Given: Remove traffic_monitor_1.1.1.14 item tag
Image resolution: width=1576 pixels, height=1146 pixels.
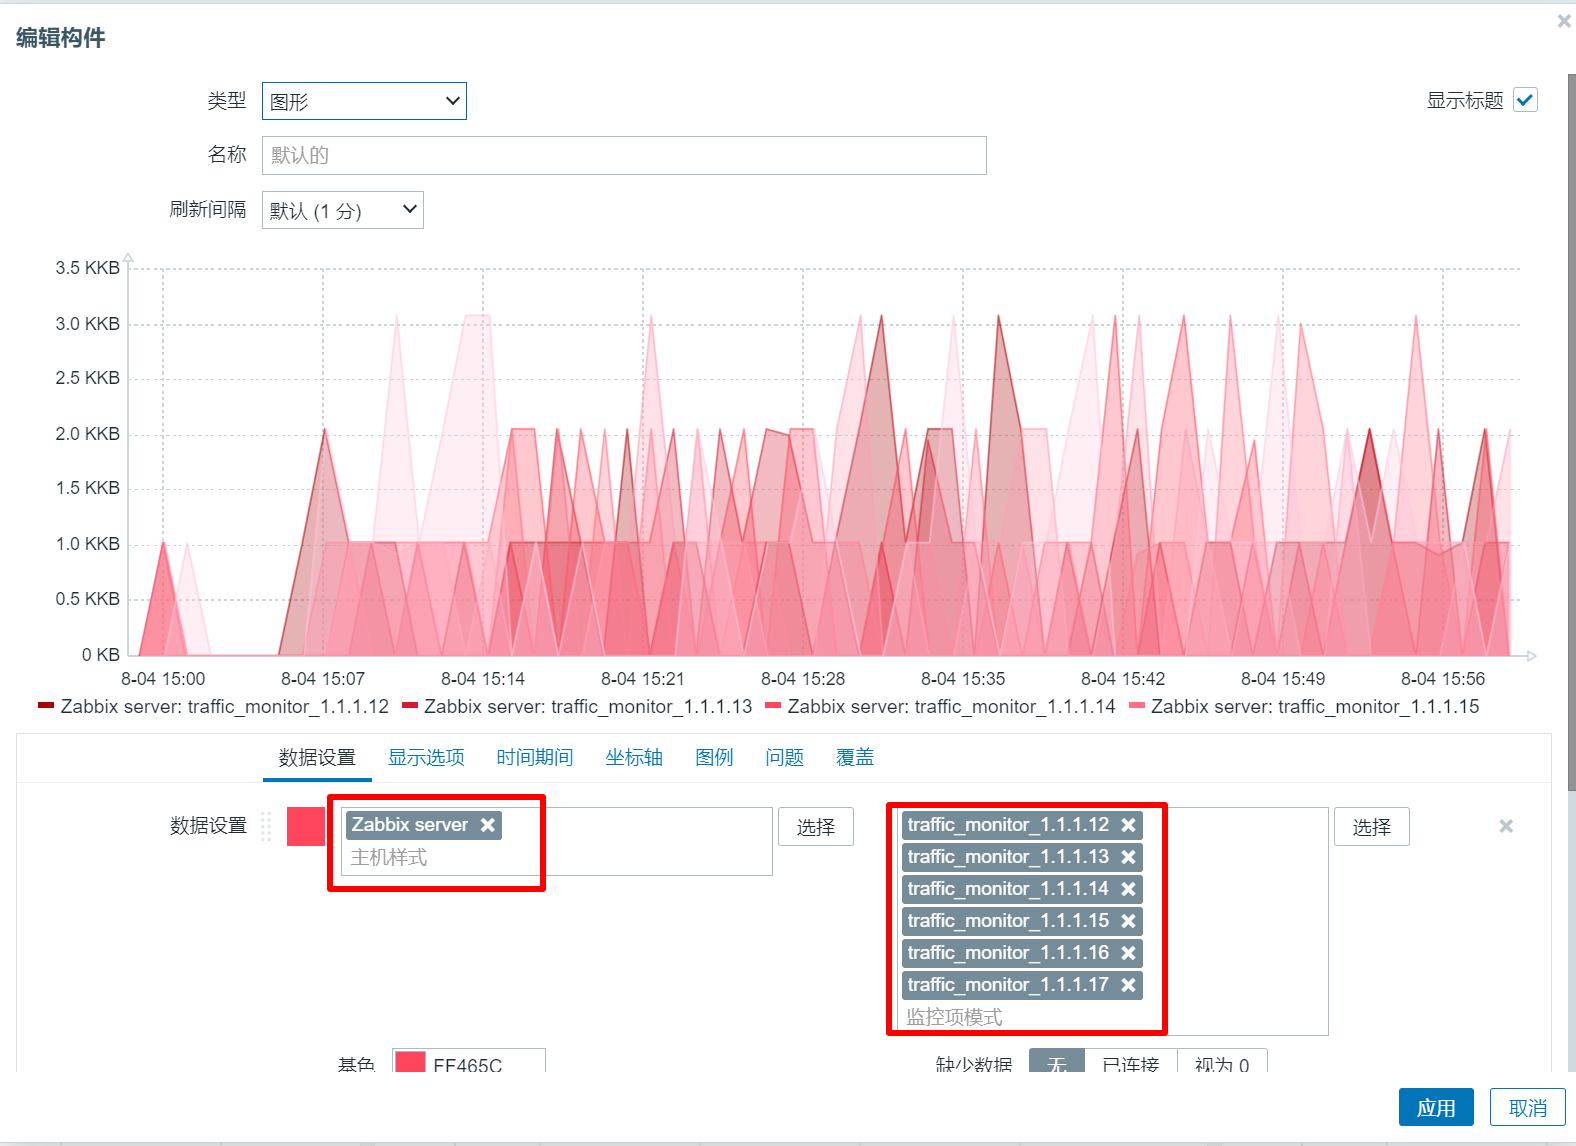Looking at the screenshot, I should (1128, 889).
